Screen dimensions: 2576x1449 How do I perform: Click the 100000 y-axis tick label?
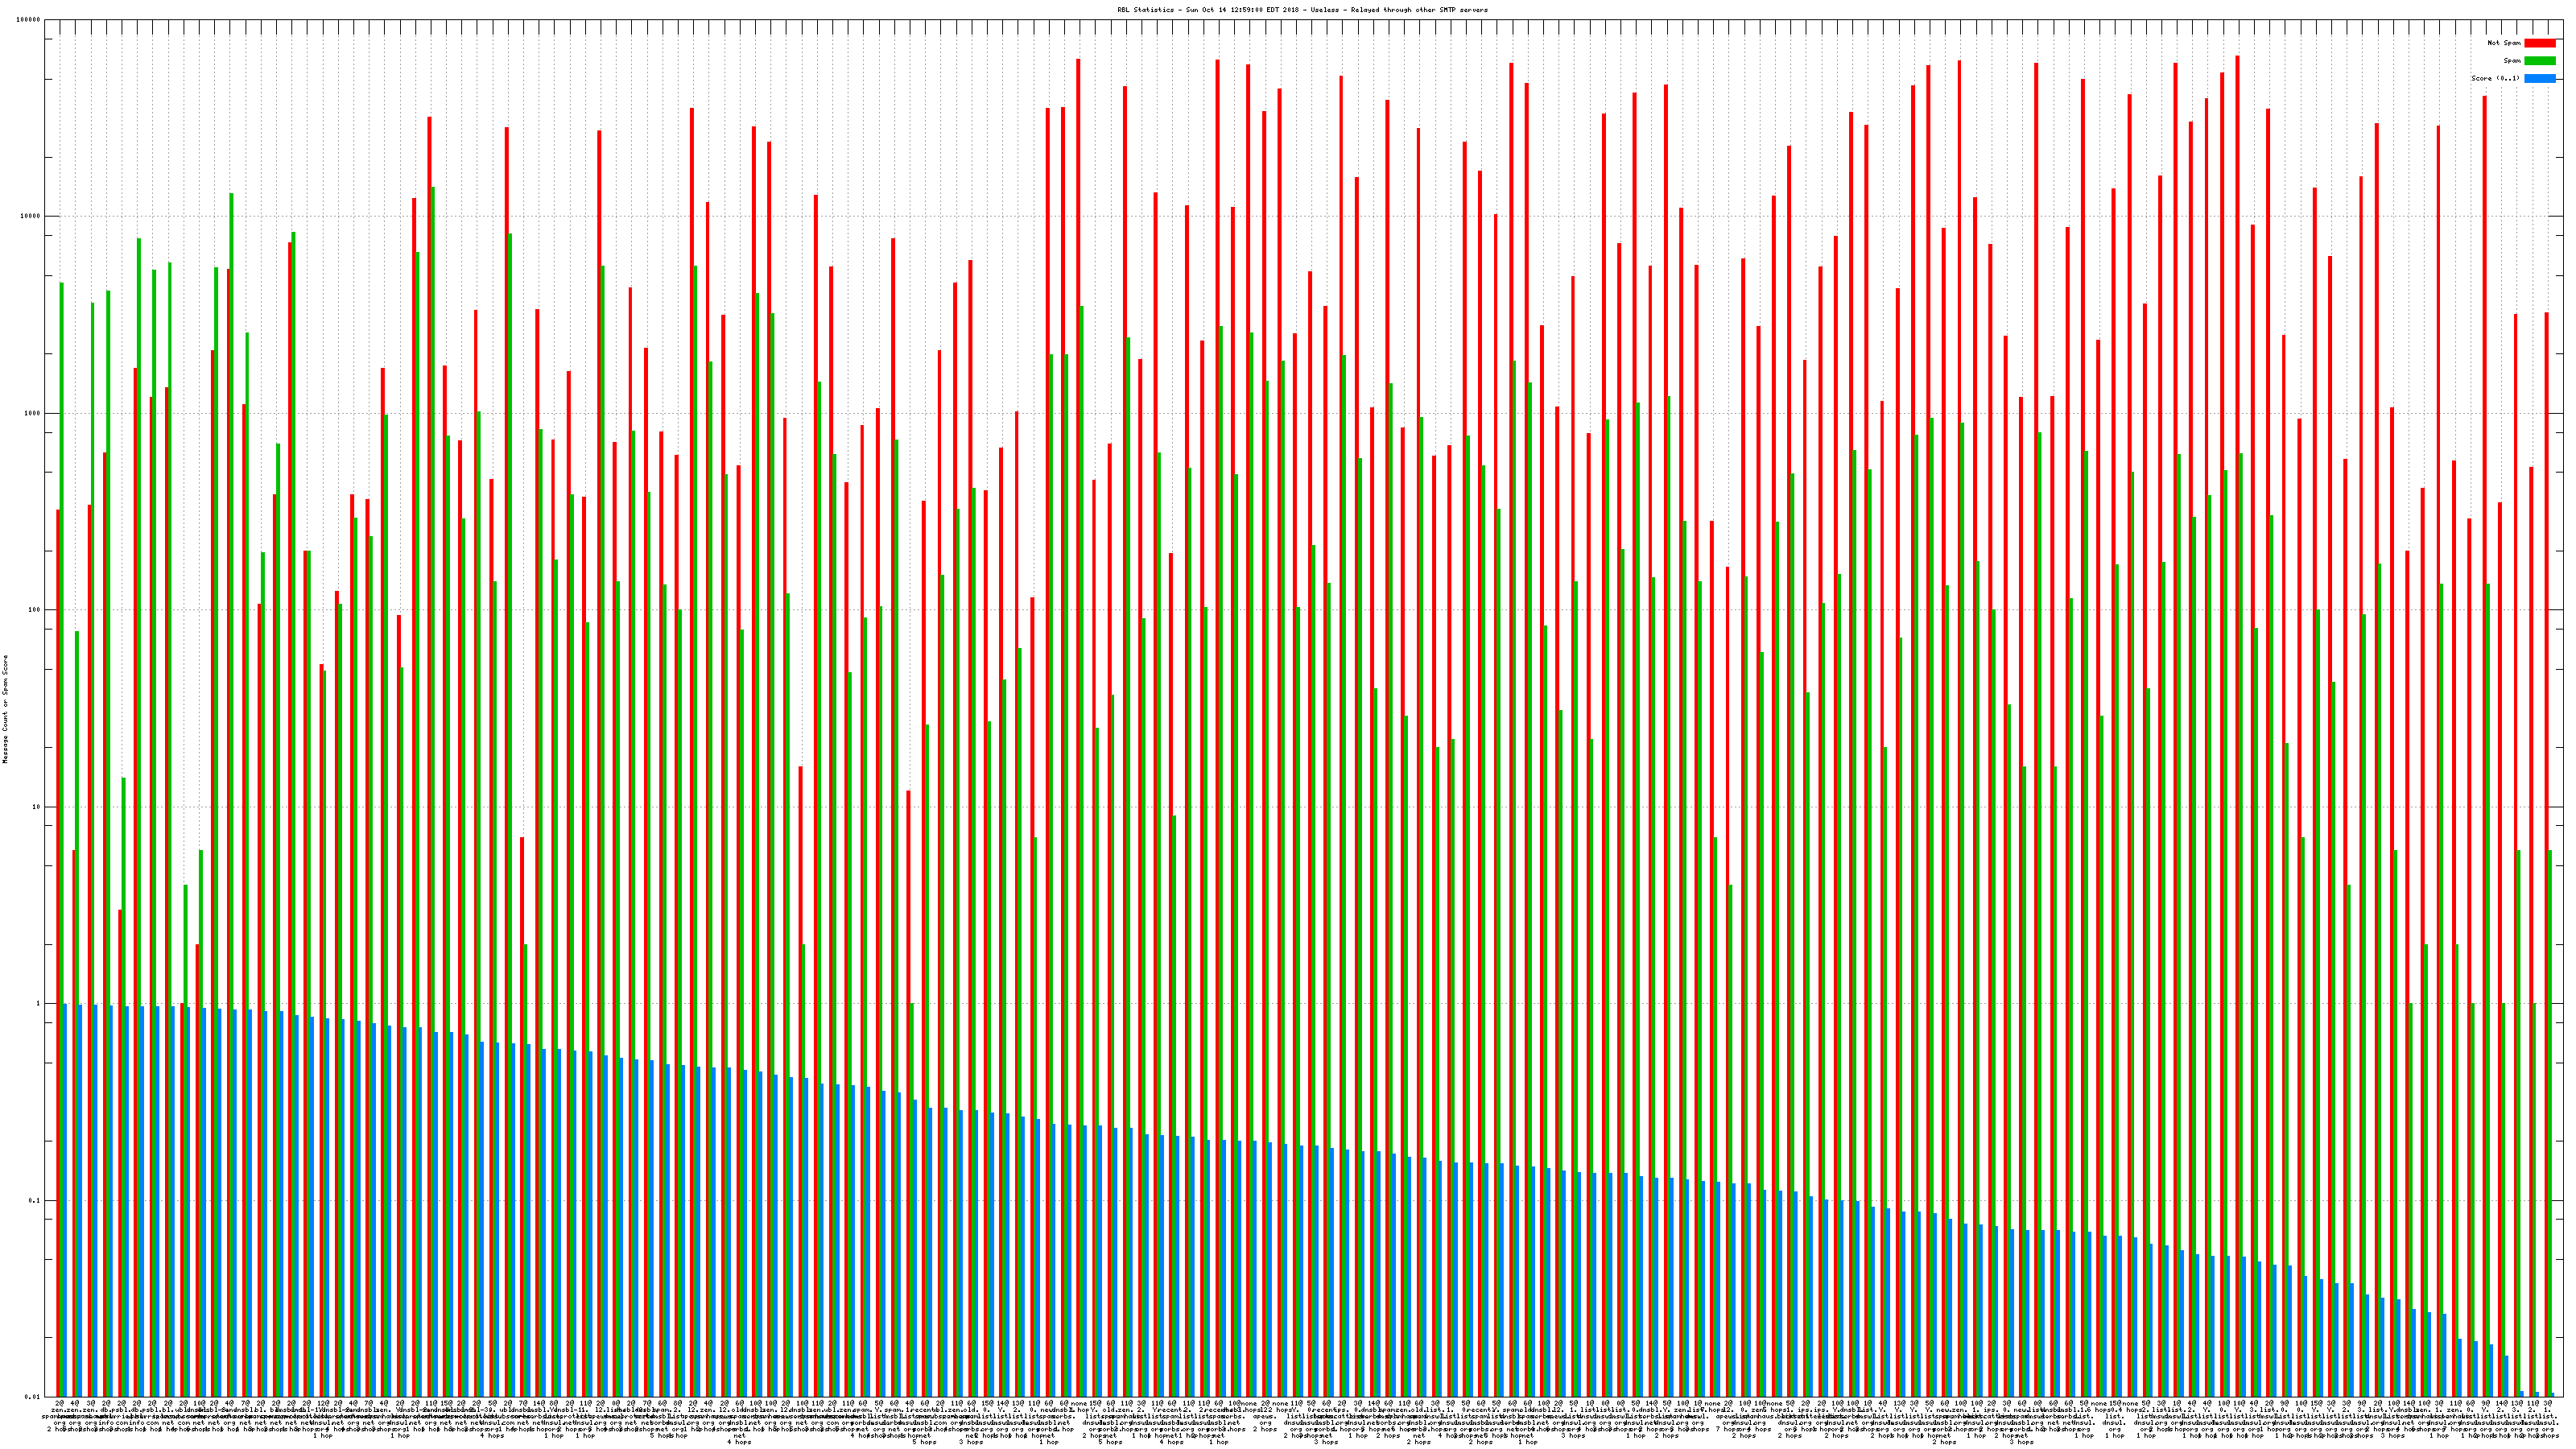30,20
